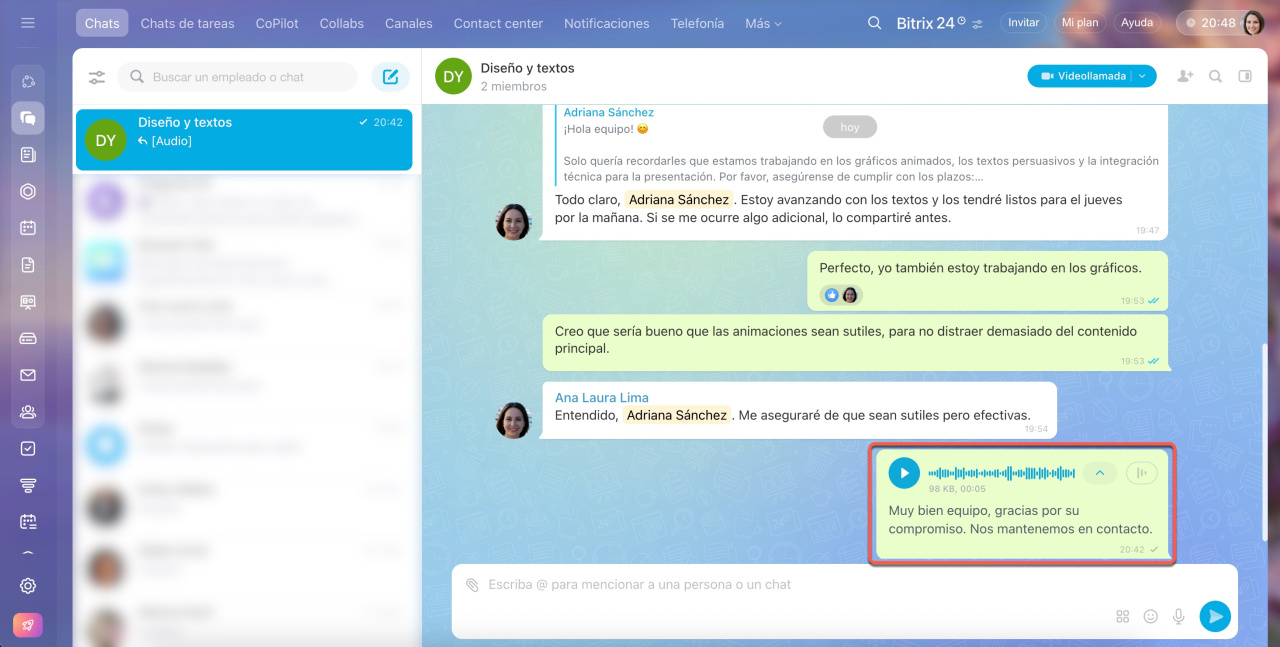
Task: Start a Videollamada call
Action: [1082, 76]
